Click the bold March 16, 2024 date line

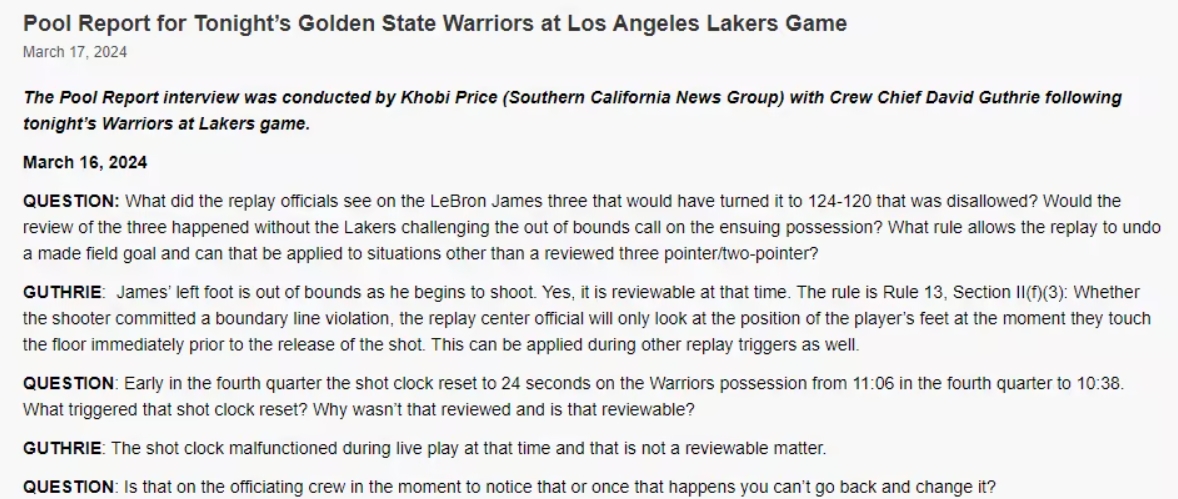85,162
